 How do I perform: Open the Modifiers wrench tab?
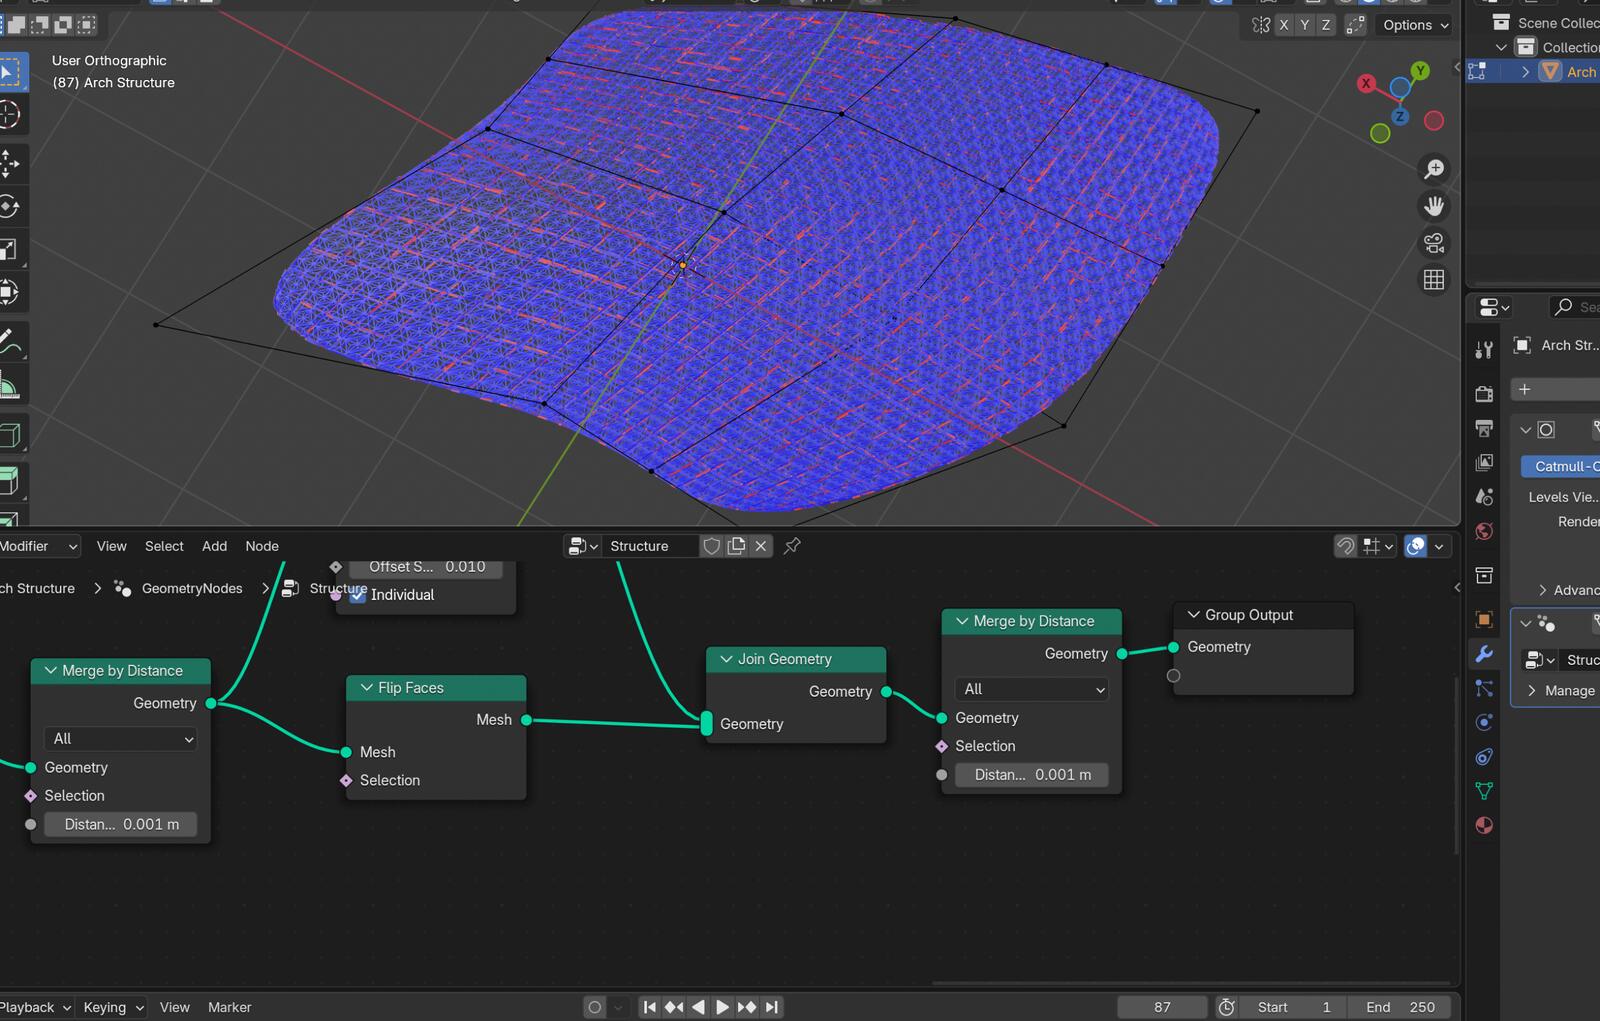click(x=1484, y=654)
